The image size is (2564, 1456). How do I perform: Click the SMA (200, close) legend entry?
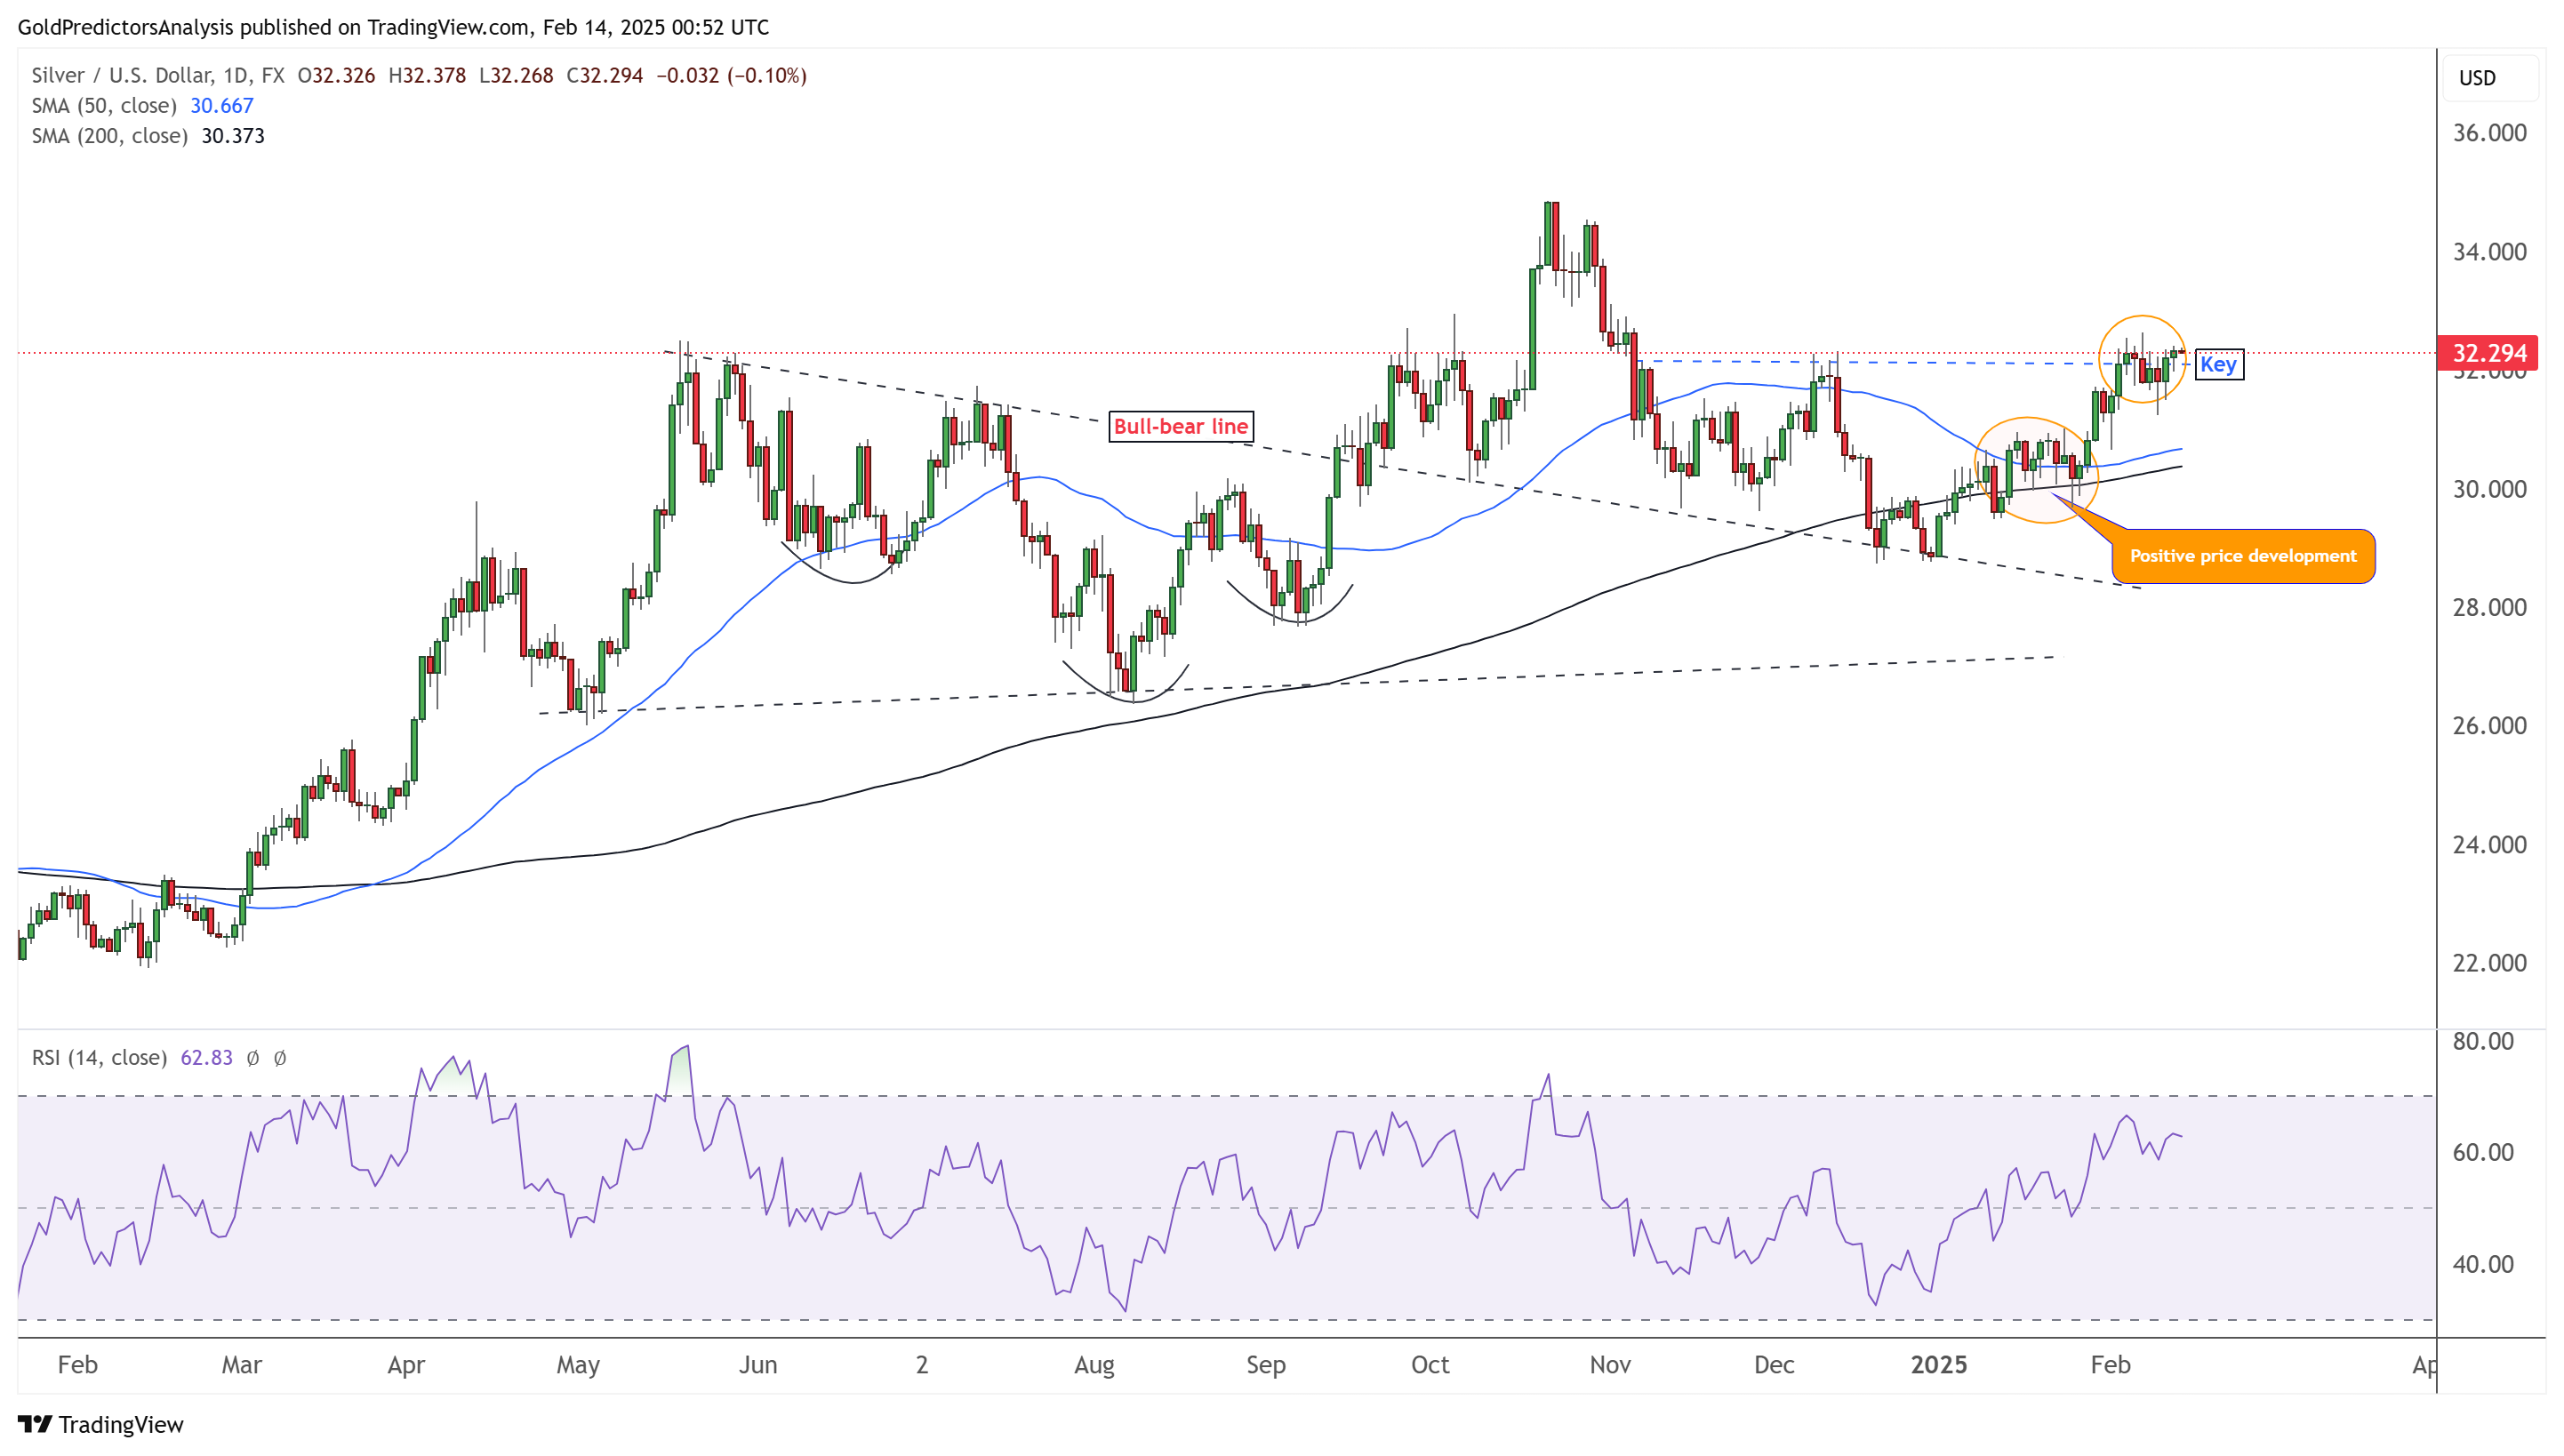click(109, 136)
